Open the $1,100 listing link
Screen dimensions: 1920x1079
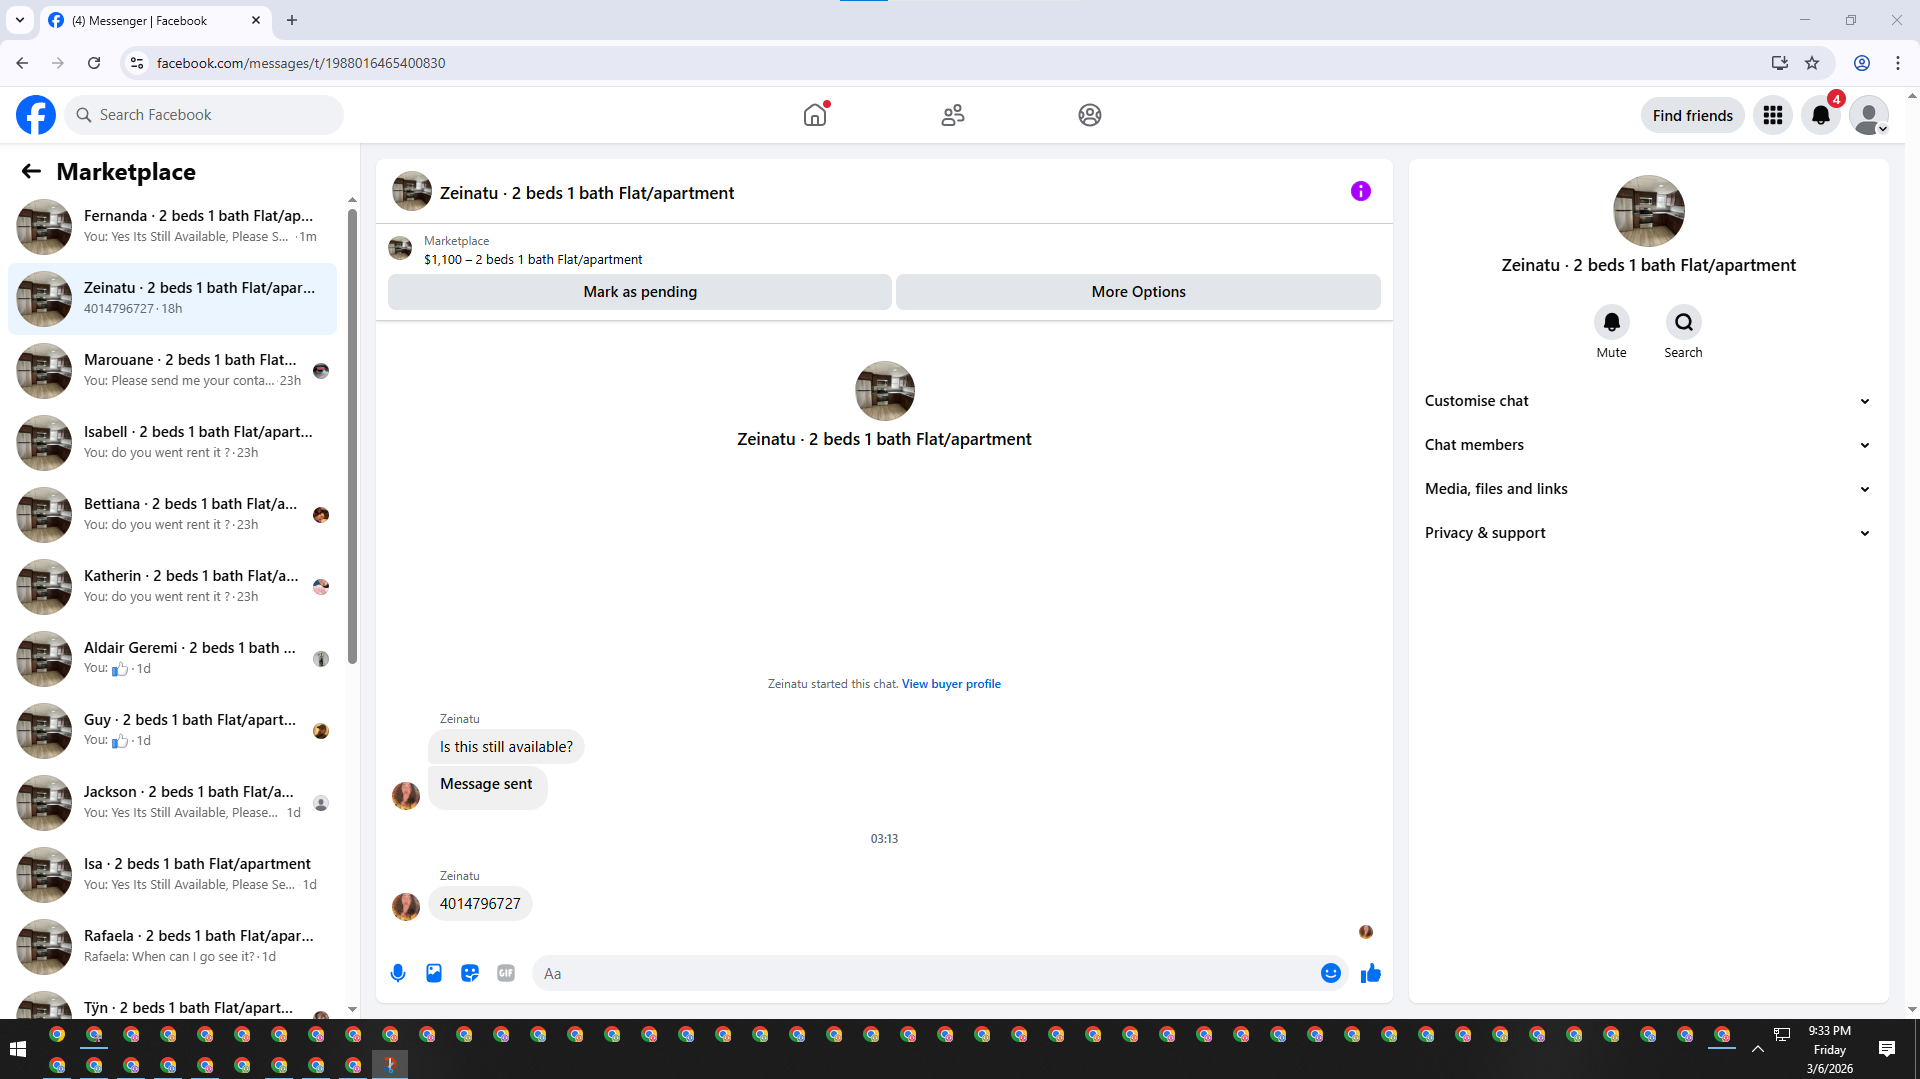pos(533,259)
